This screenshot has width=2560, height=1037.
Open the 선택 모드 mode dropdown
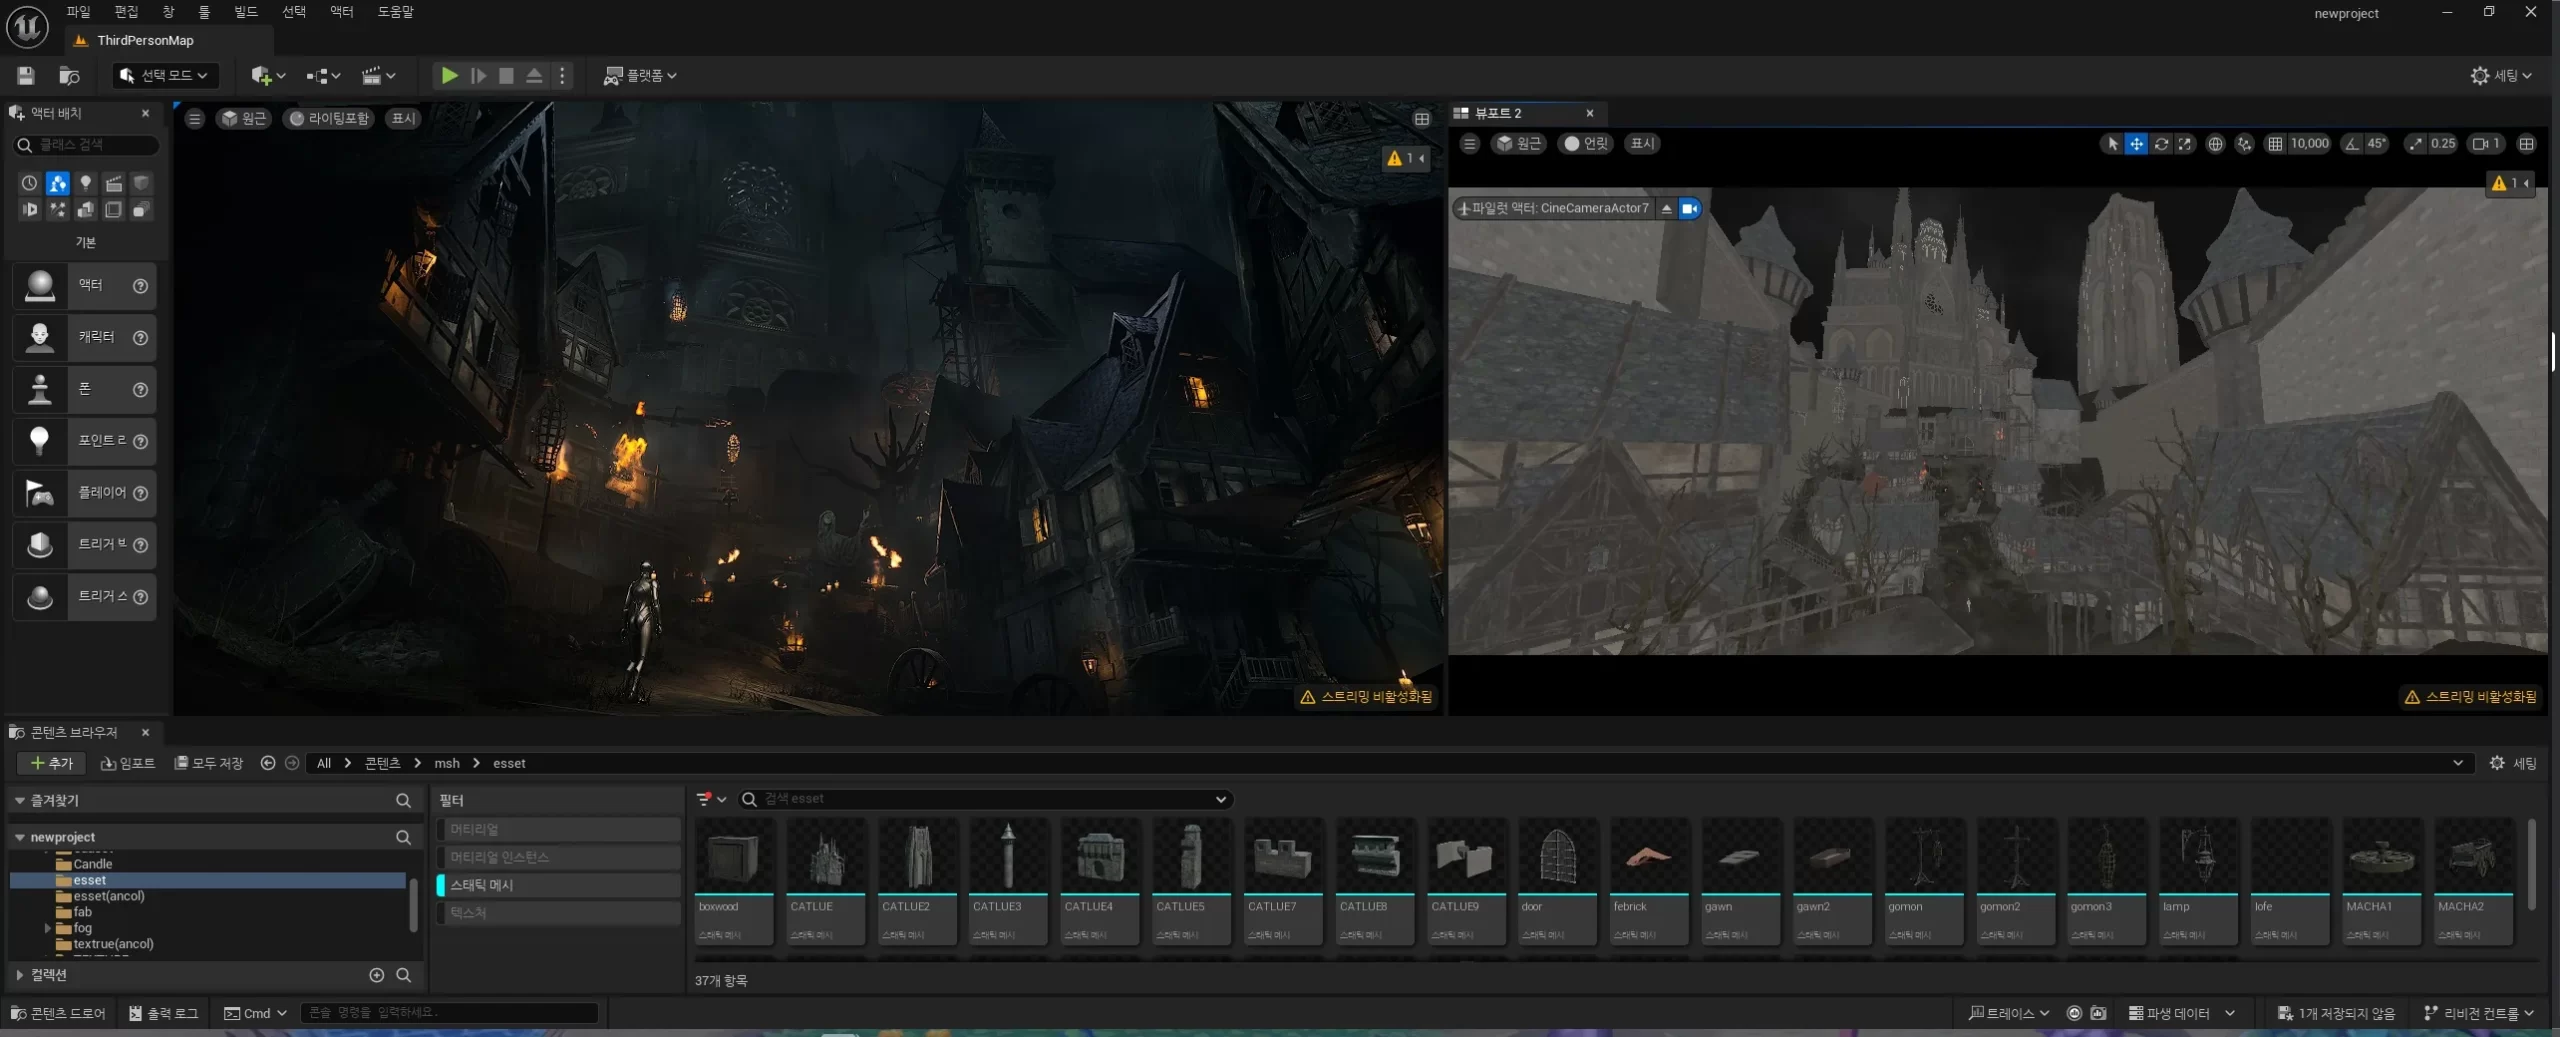[165, 75]
